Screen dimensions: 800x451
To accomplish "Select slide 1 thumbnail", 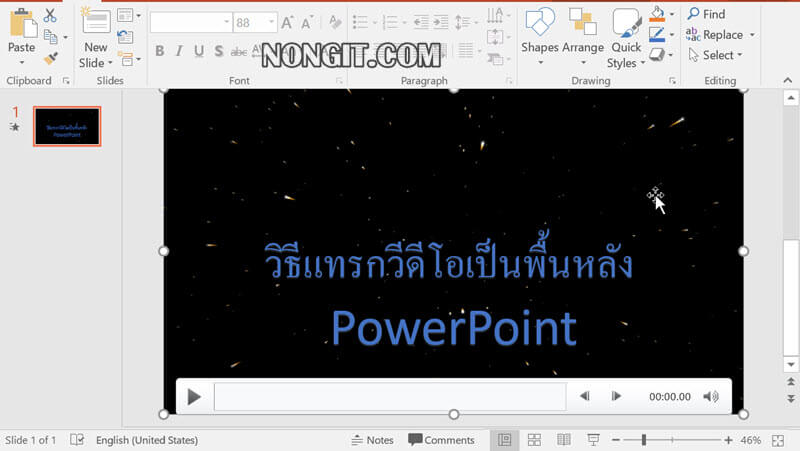I will point(67,126).
